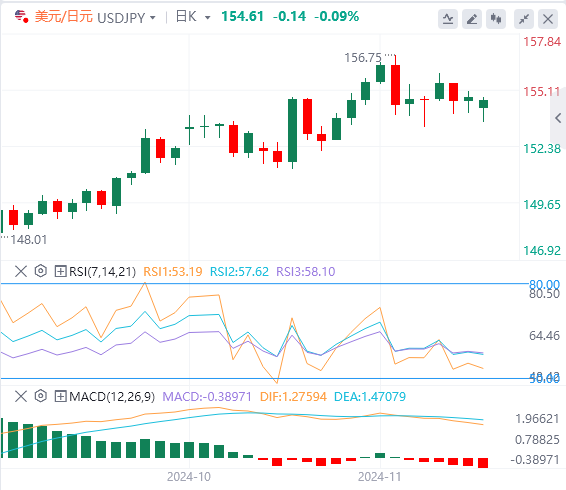Viewport: 566px width, 490px height.
Task: Click the 0.78825 MACD axis label
Action: [x=537, y=440]
